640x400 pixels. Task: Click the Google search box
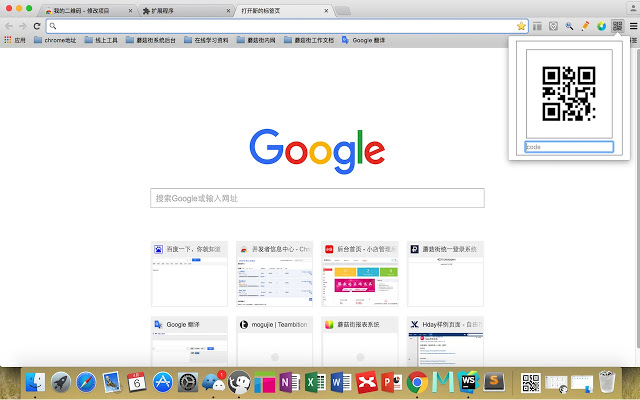[x=317, y=198]
